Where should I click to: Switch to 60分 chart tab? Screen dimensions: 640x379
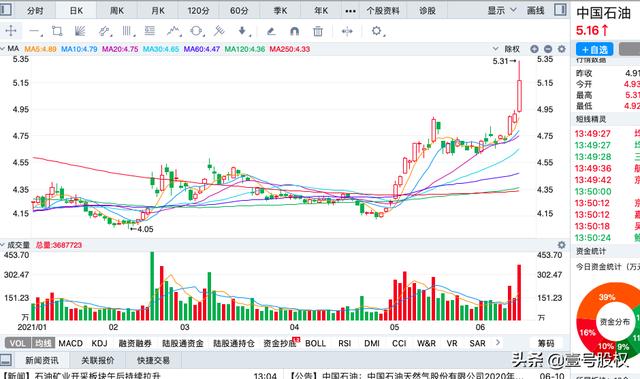tap(239, 11)
